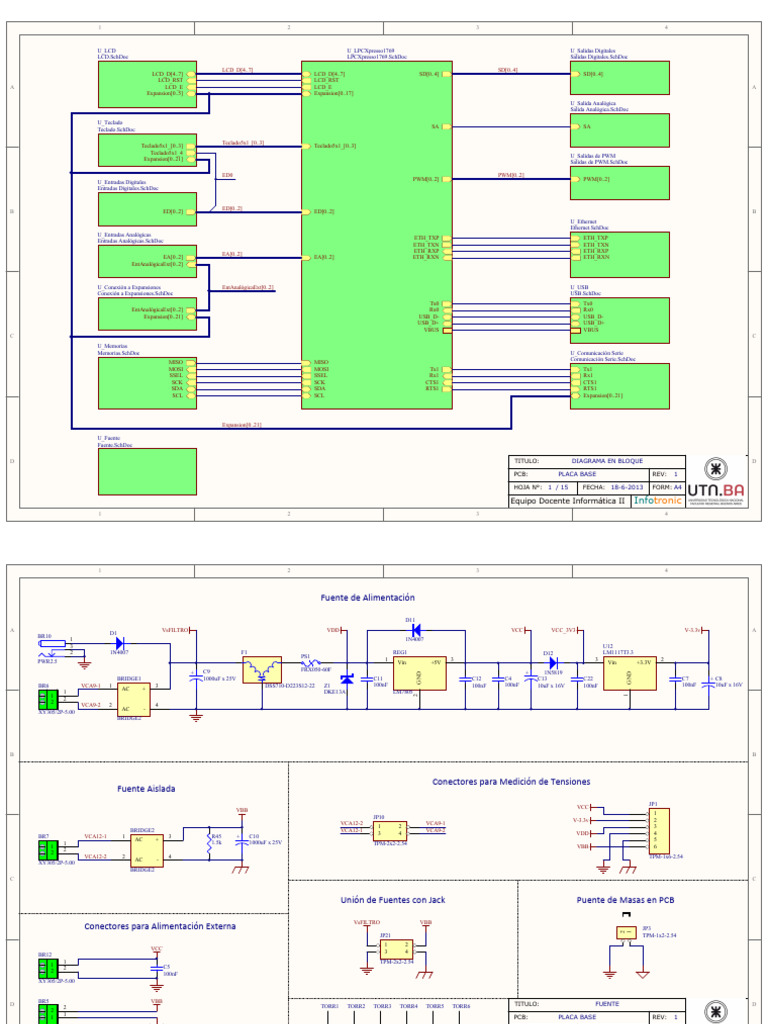Click the 'FUENTE' title in second sheet

click(x=607, y=1004)
